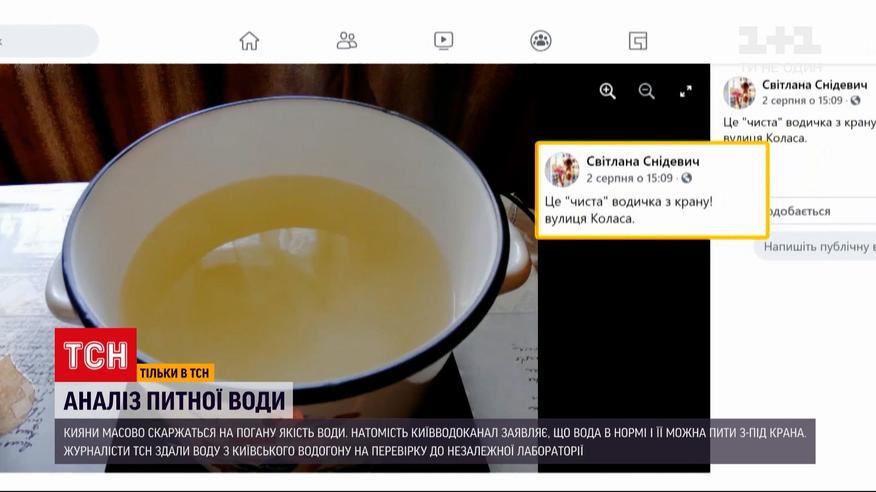This screenshot has height=492, width=876.
Task: Click the author name inside the yellow callout
Action: pos(642,161)
